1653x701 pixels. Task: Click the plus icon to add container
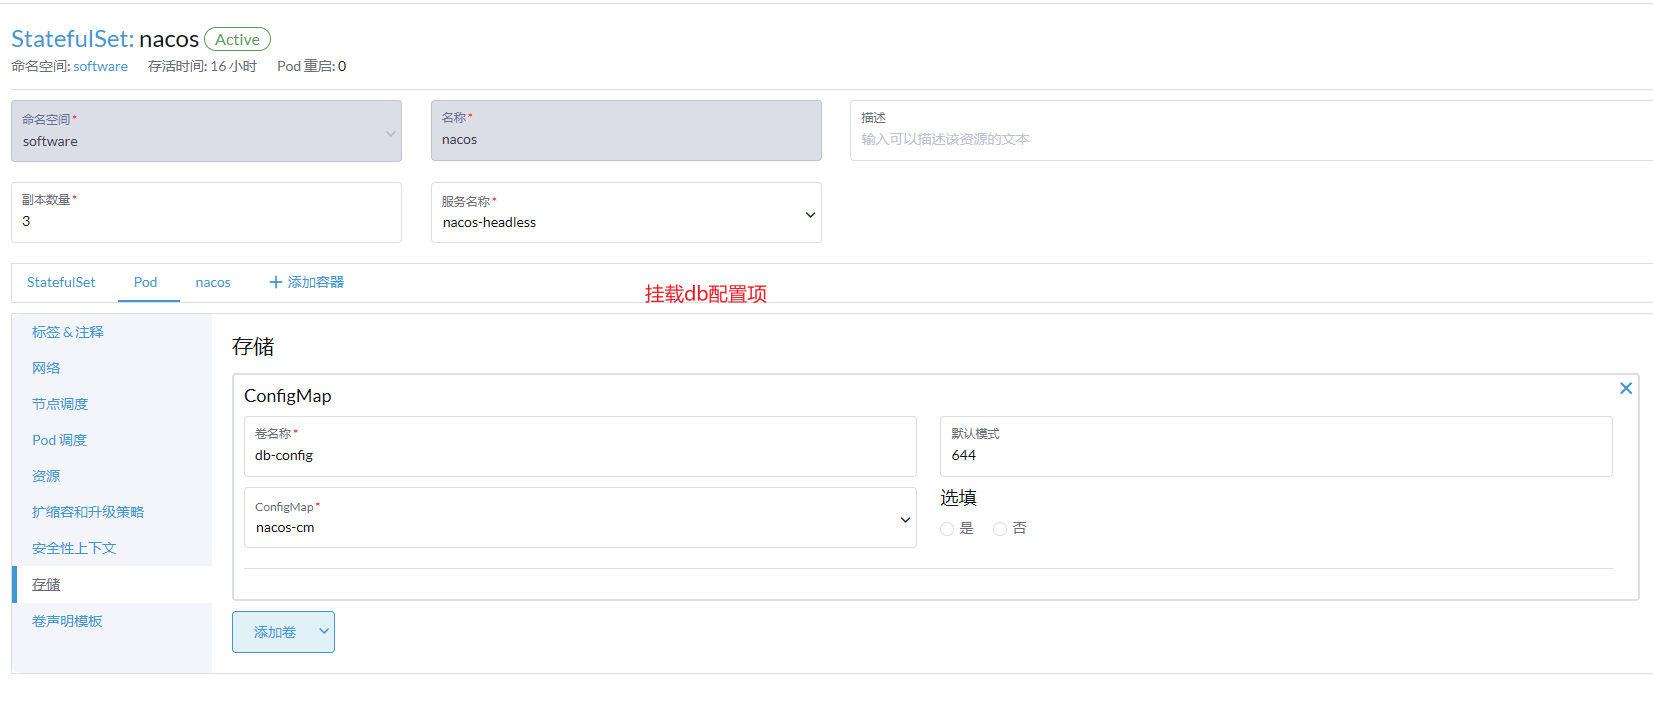coord(276,282)
